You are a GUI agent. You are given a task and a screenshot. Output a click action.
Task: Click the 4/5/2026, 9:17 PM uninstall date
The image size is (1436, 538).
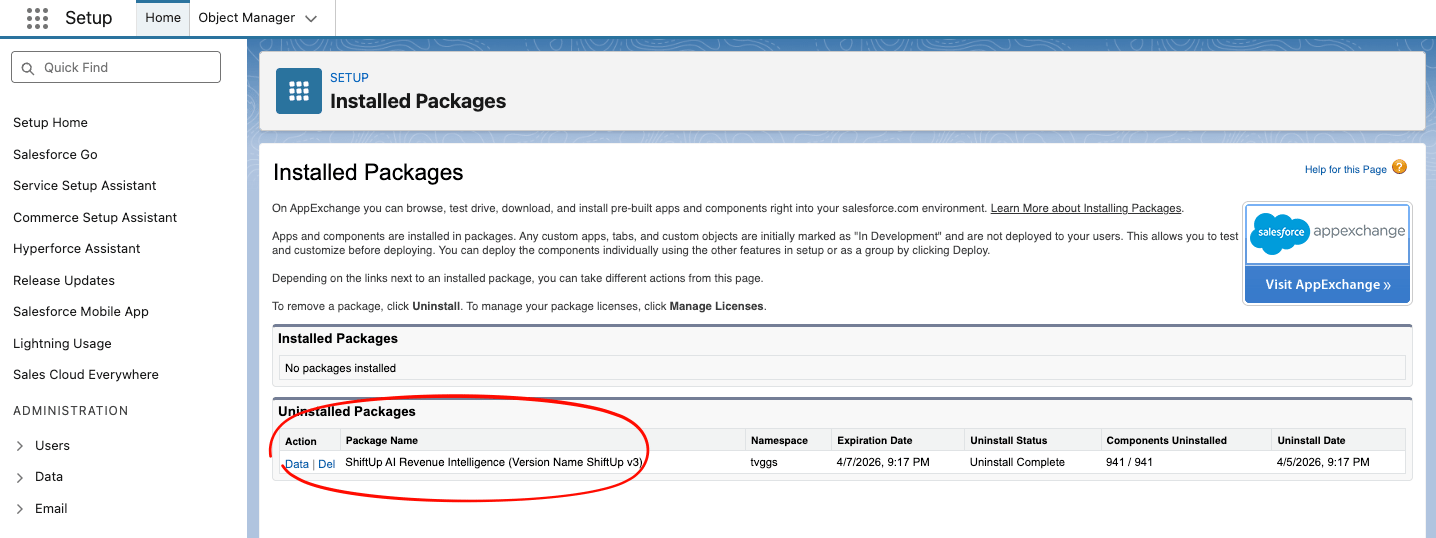tap(1323, 462)
